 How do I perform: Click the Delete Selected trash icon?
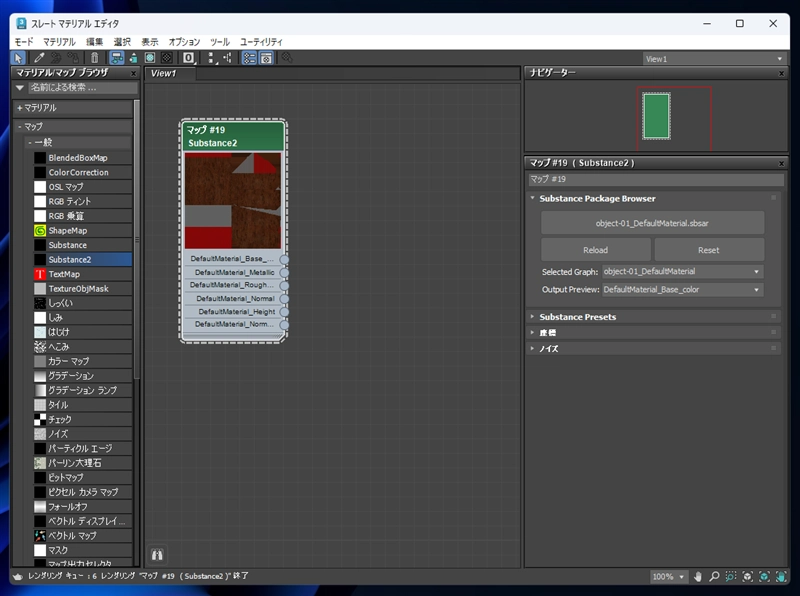coord(93,59)
